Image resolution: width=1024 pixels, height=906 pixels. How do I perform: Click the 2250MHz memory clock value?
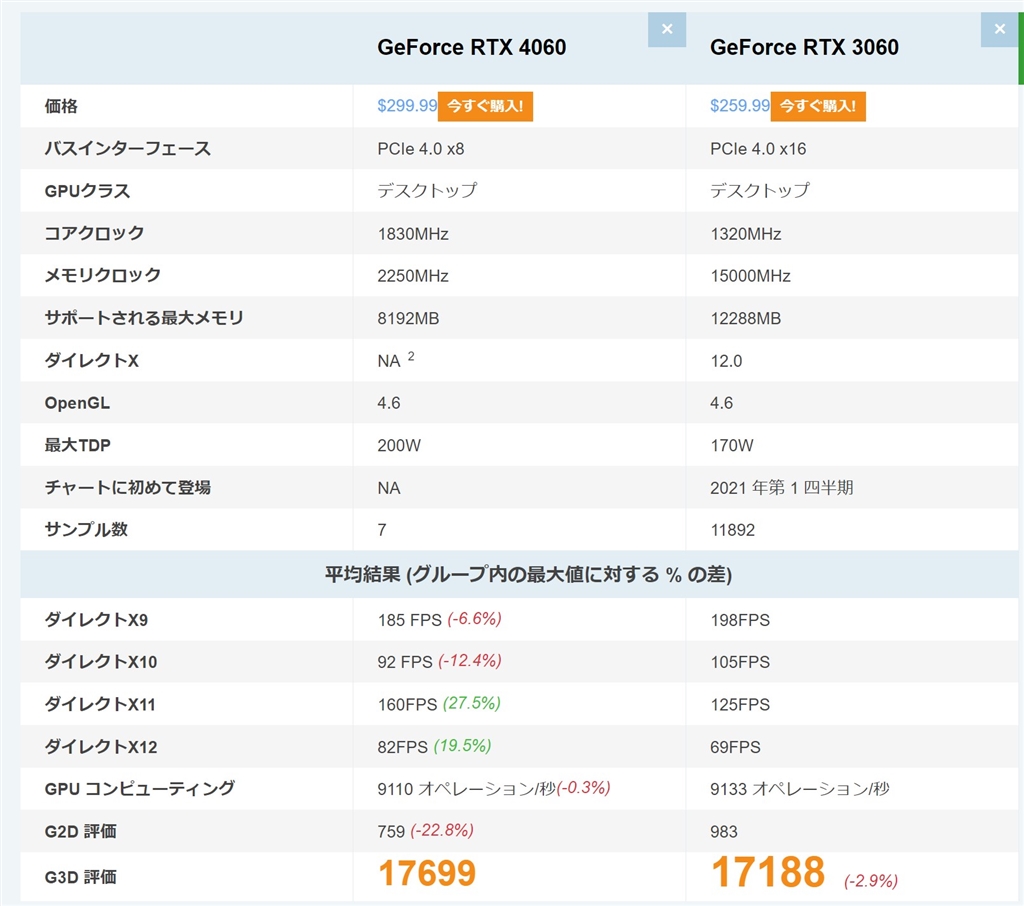413,276
